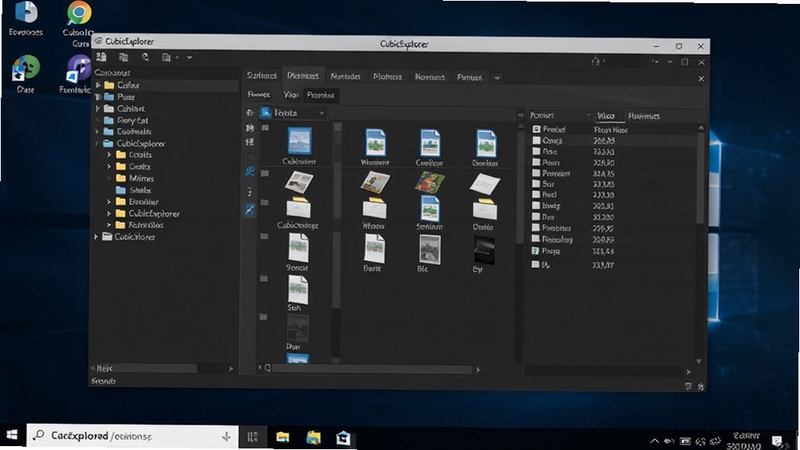
Task: Tick the checkbox beside the 'Cubicloner' image thumbnail
Action: pos(265,128)
